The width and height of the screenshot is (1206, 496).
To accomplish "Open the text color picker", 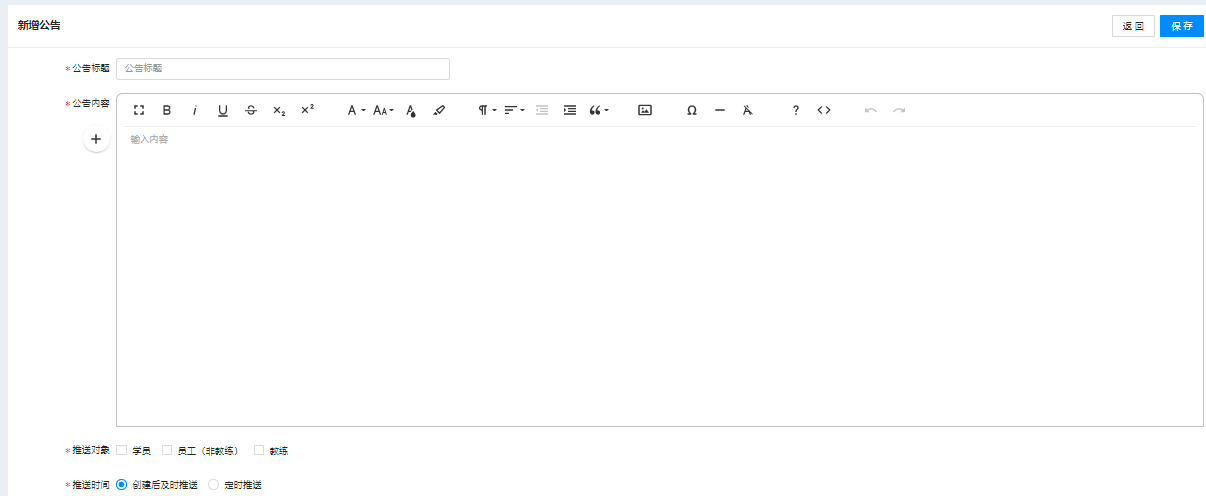I will point(411,110).
